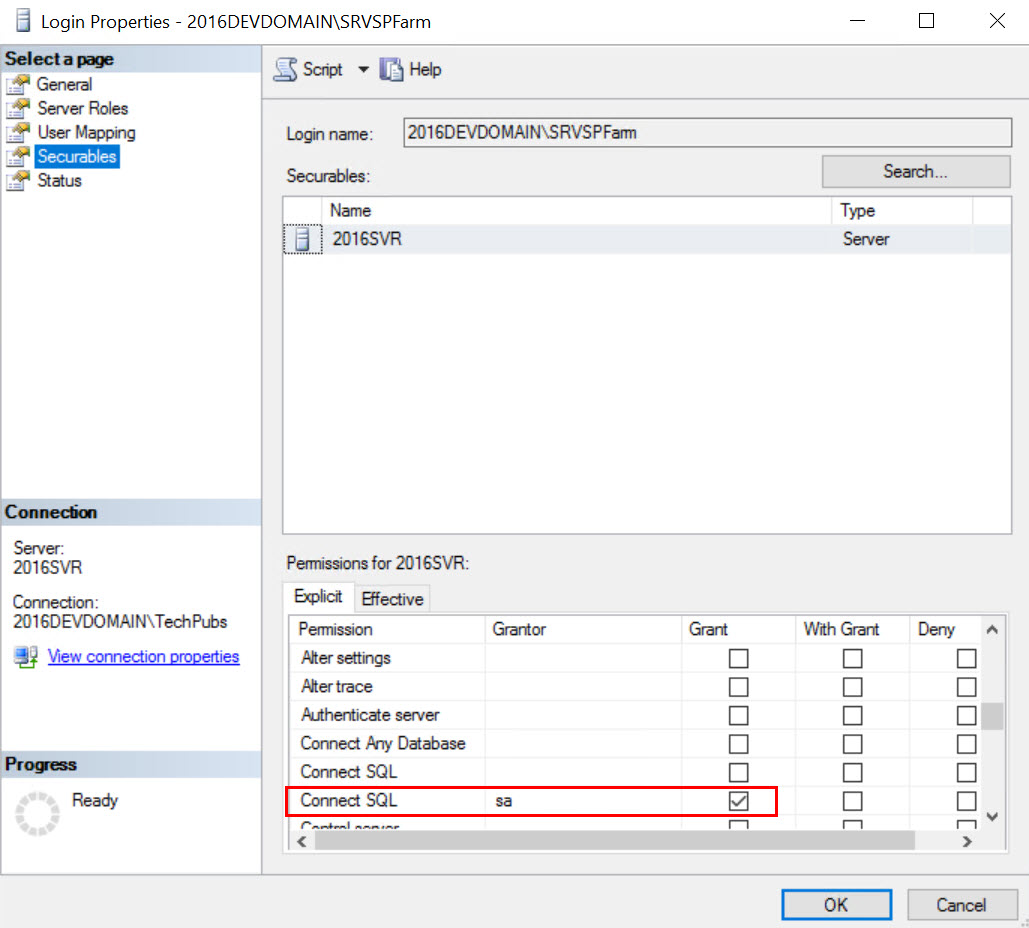Screen dimensions: 1029x928
Task: Select the Status page icon
Action: click(x=18, y=181)
